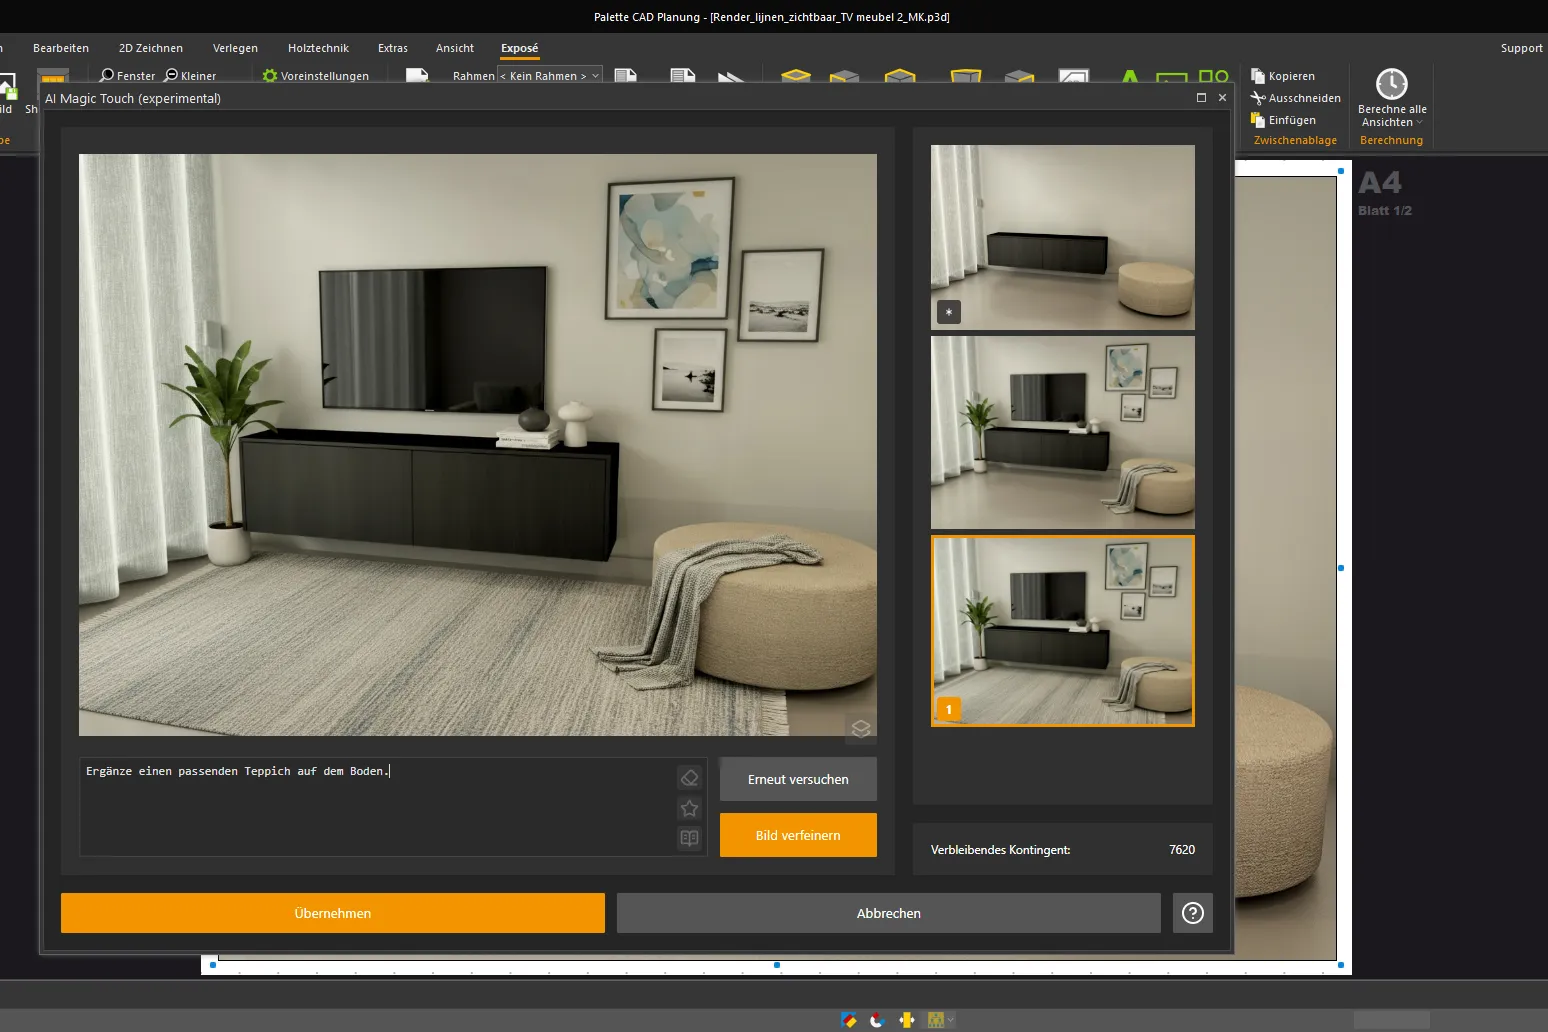Click the Bild verfeinern button

click(798, 835)
